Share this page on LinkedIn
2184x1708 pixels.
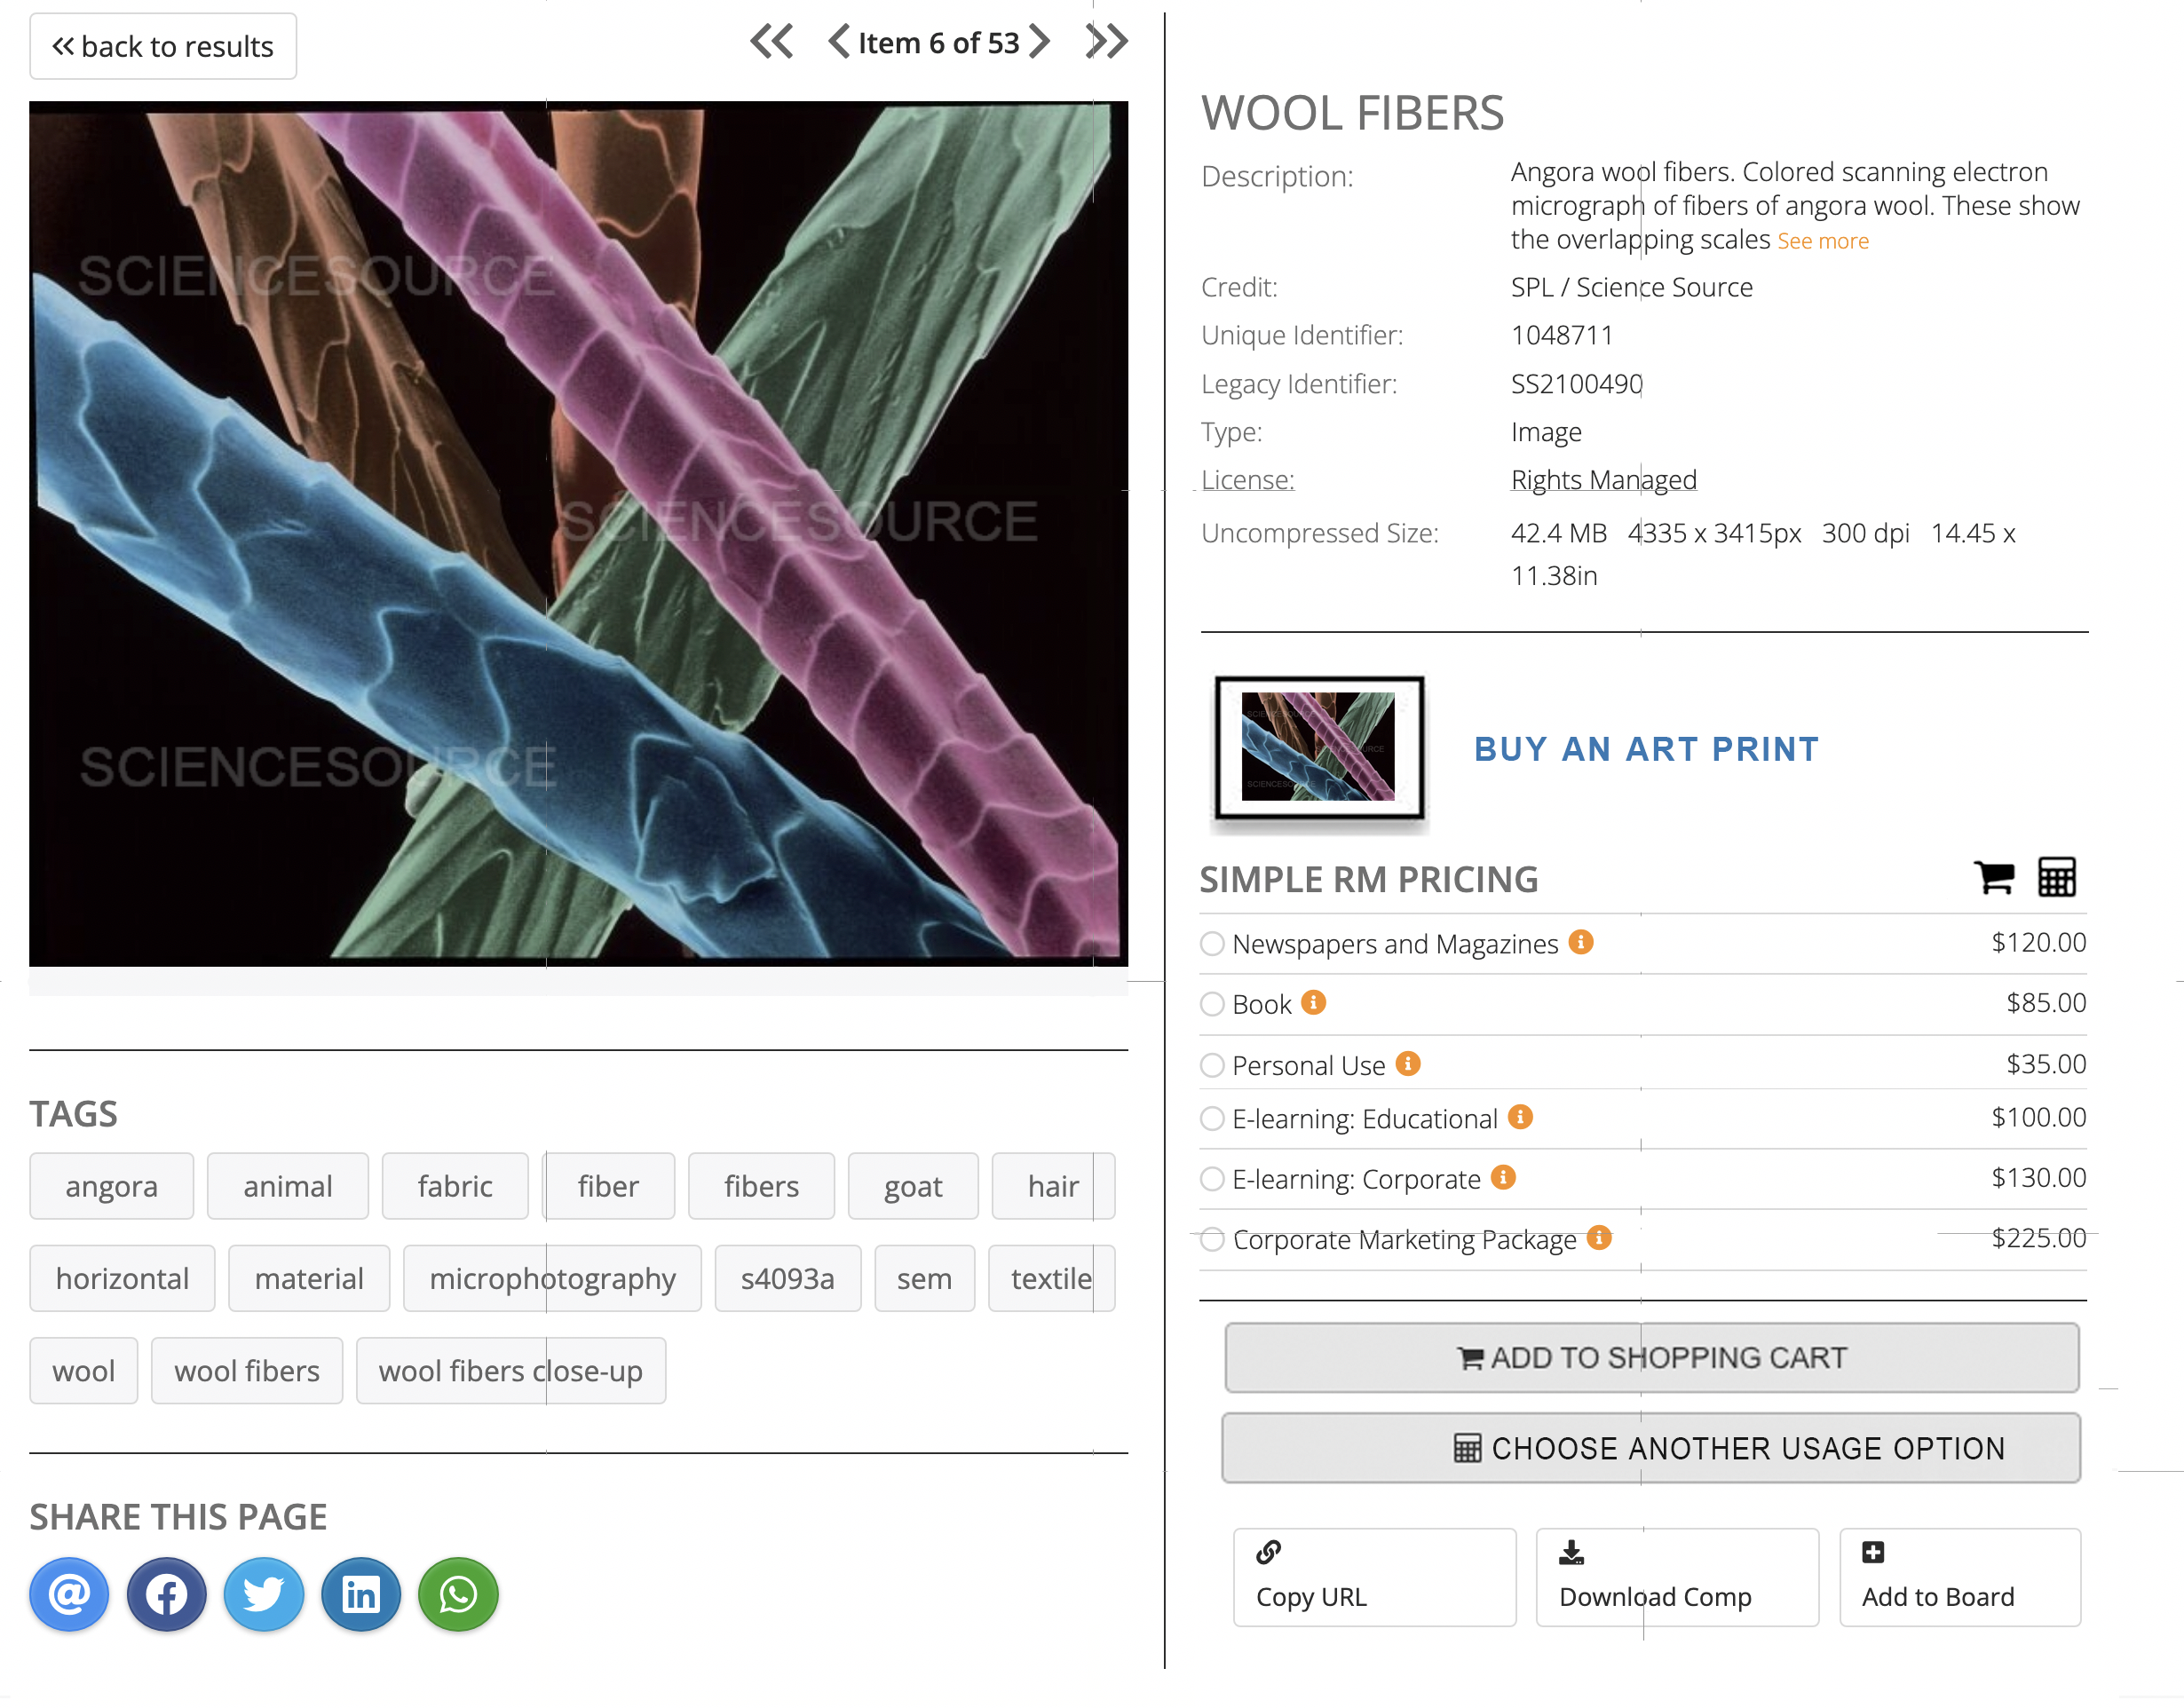tap(361, 1594)
